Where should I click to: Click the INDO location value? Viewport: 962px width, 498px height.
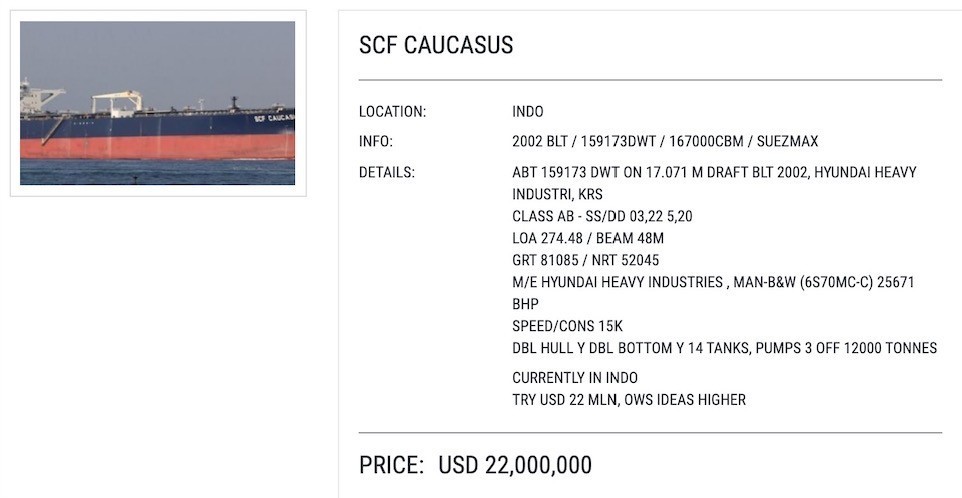528,112
